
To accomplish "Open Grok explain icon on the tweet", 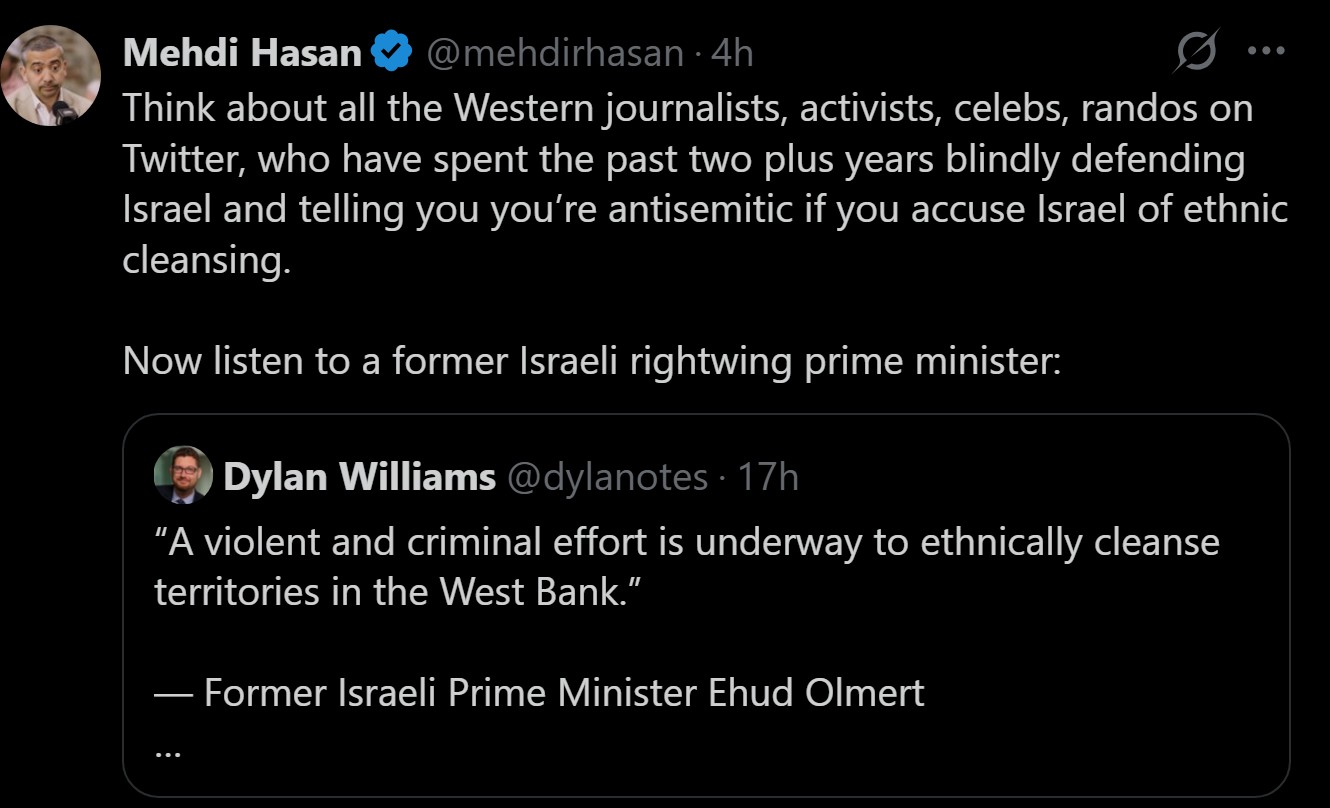I will (x=1195, y=51).
